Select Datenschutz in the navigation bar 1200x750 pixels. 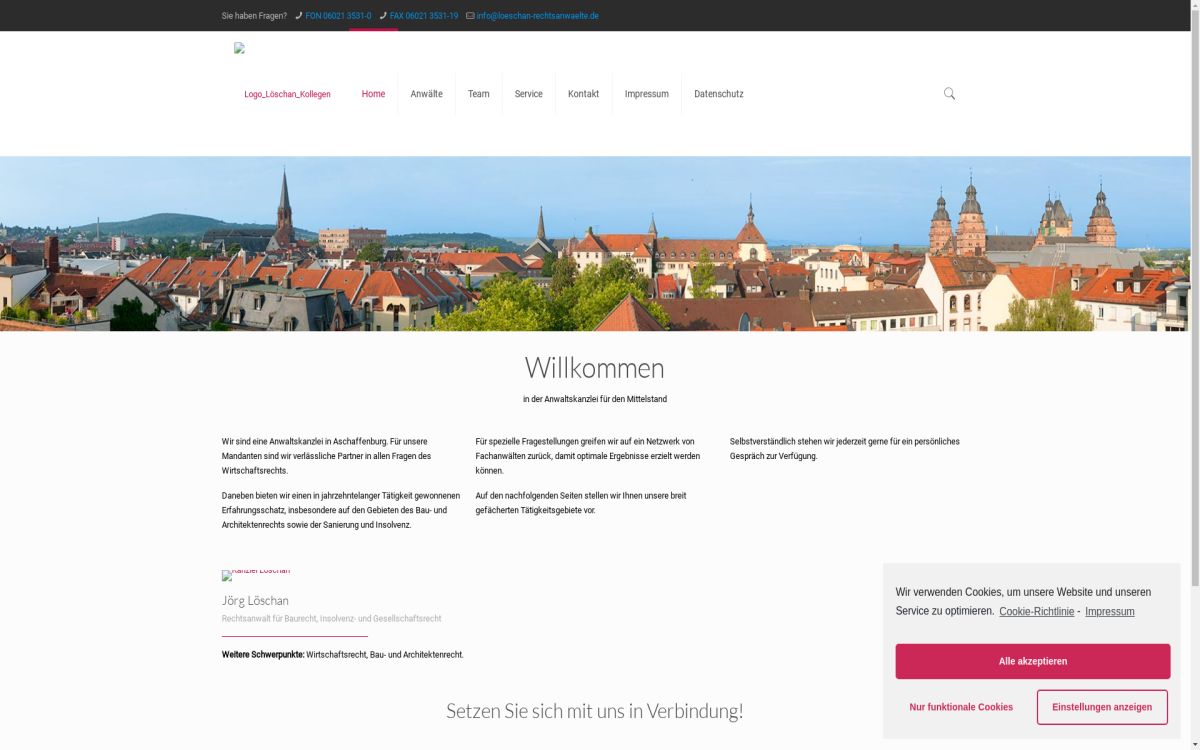(x=718, y=94)
